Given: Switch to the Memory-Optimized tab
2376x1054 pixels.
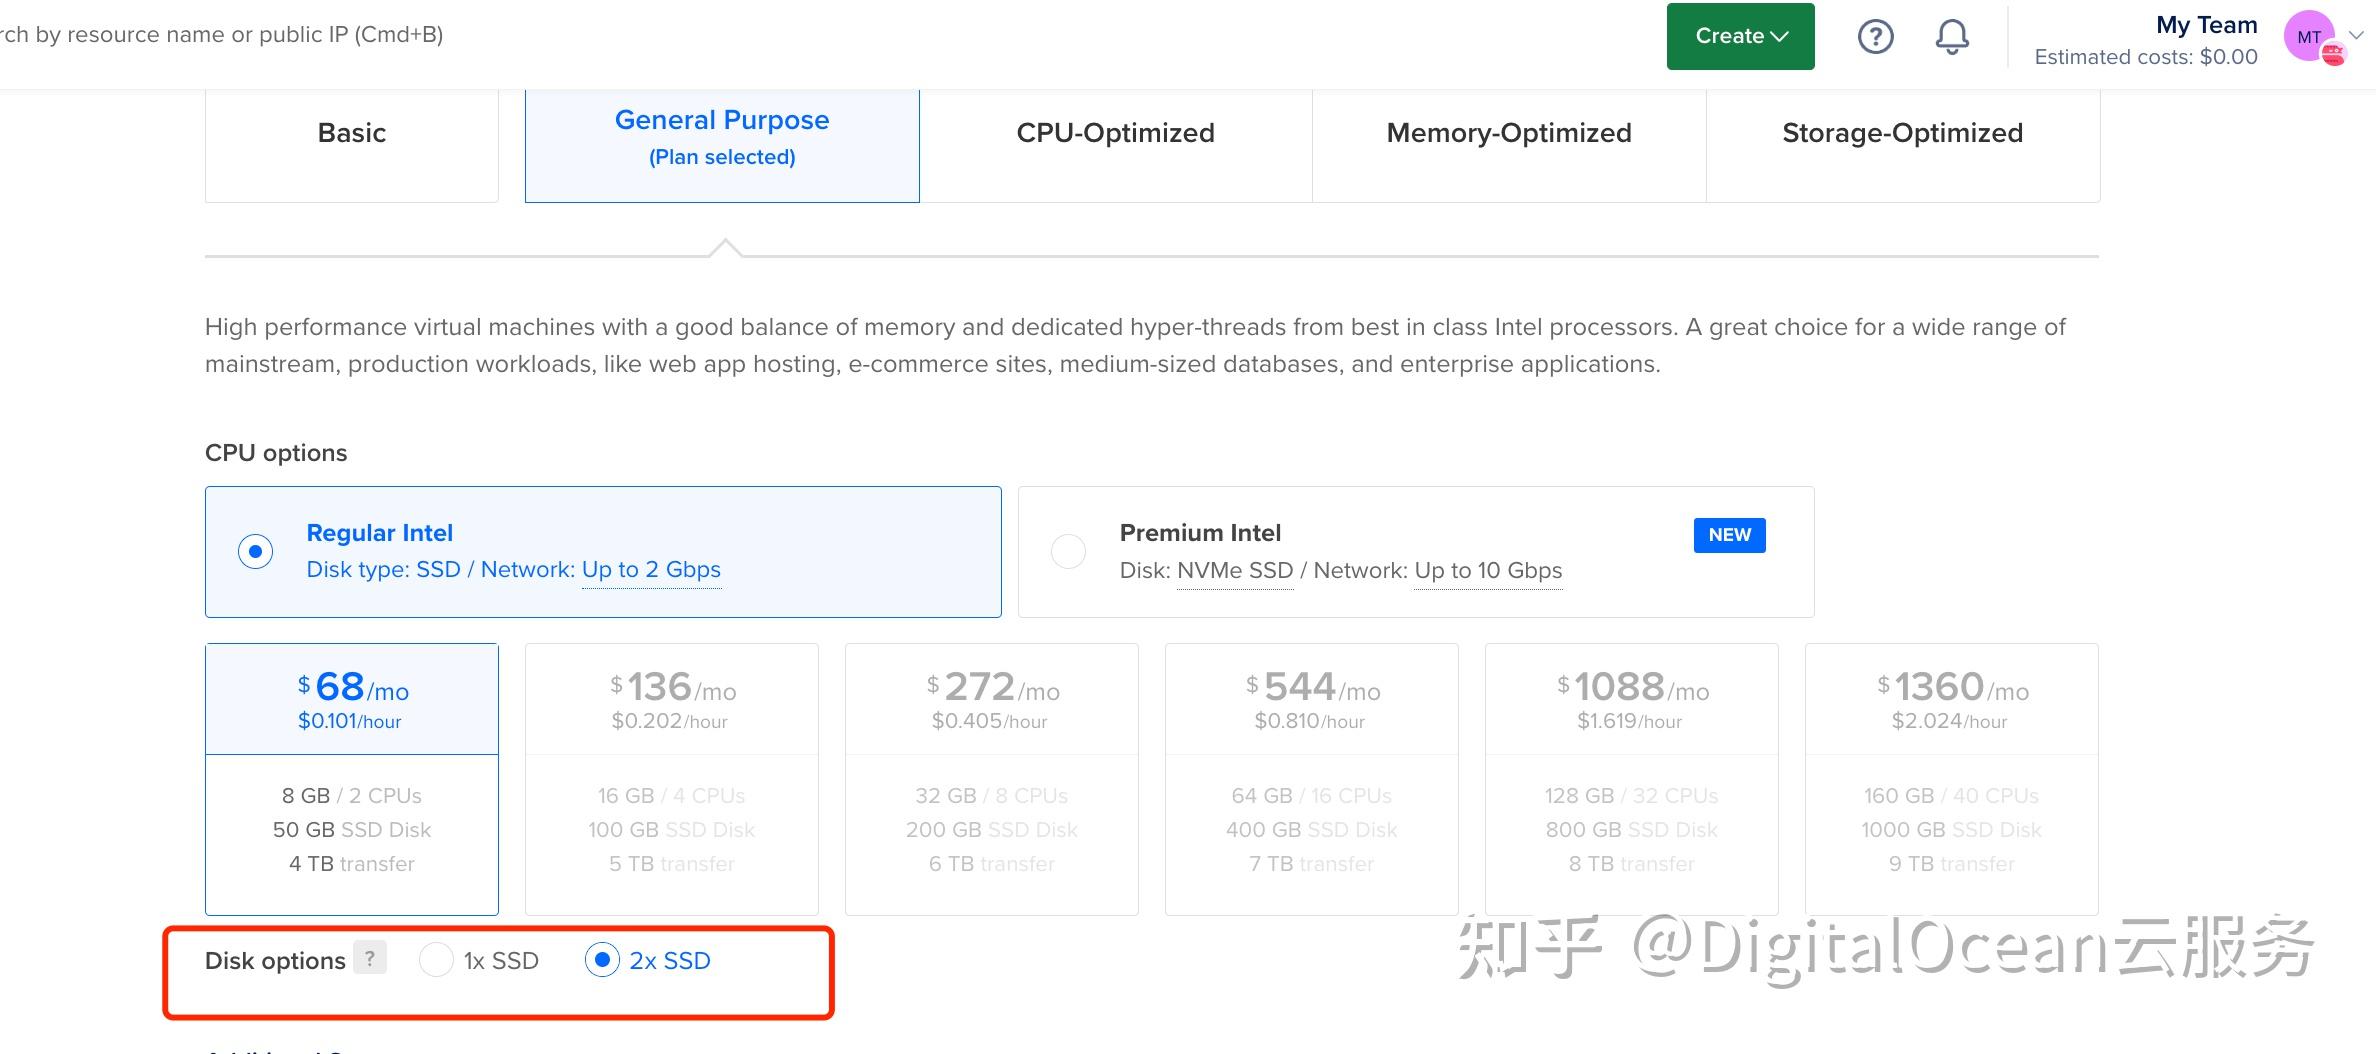Looking at the screenshot, I should (x=1507, y=132).
